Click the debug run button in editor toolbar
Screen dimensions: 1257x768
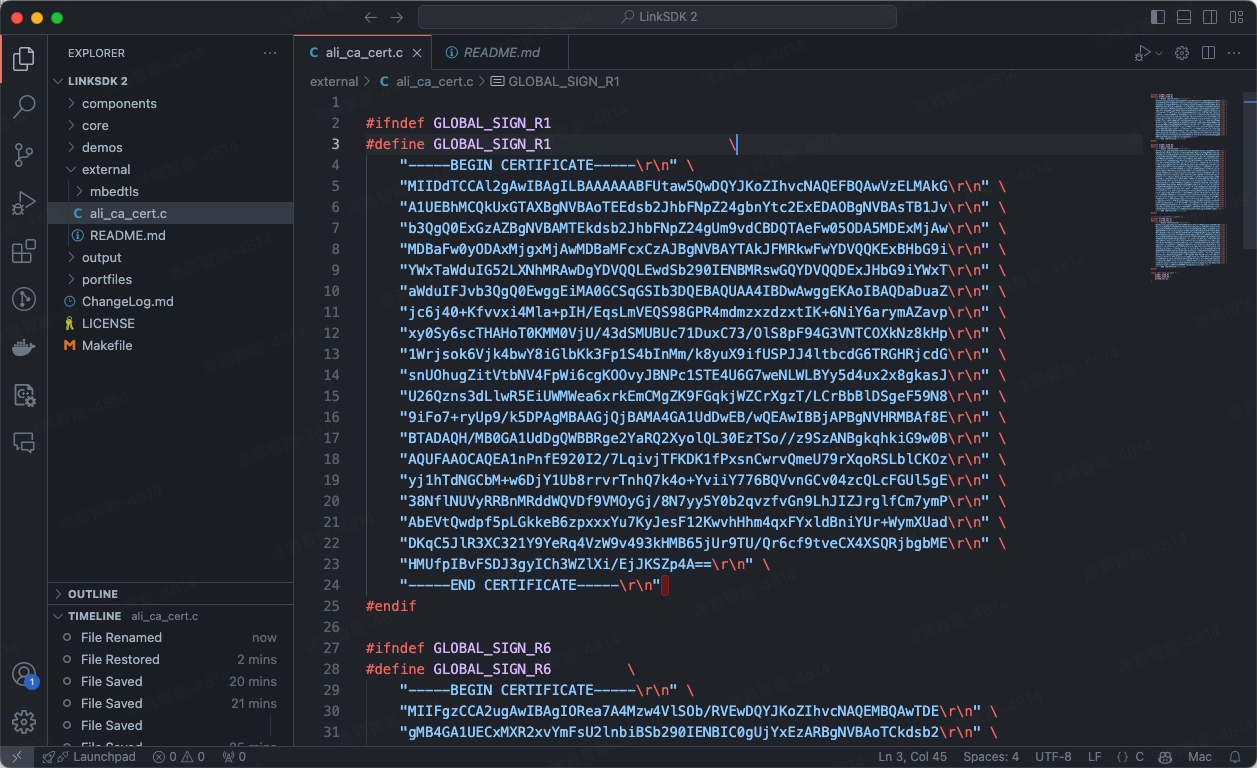click(x=1142, y=53)
